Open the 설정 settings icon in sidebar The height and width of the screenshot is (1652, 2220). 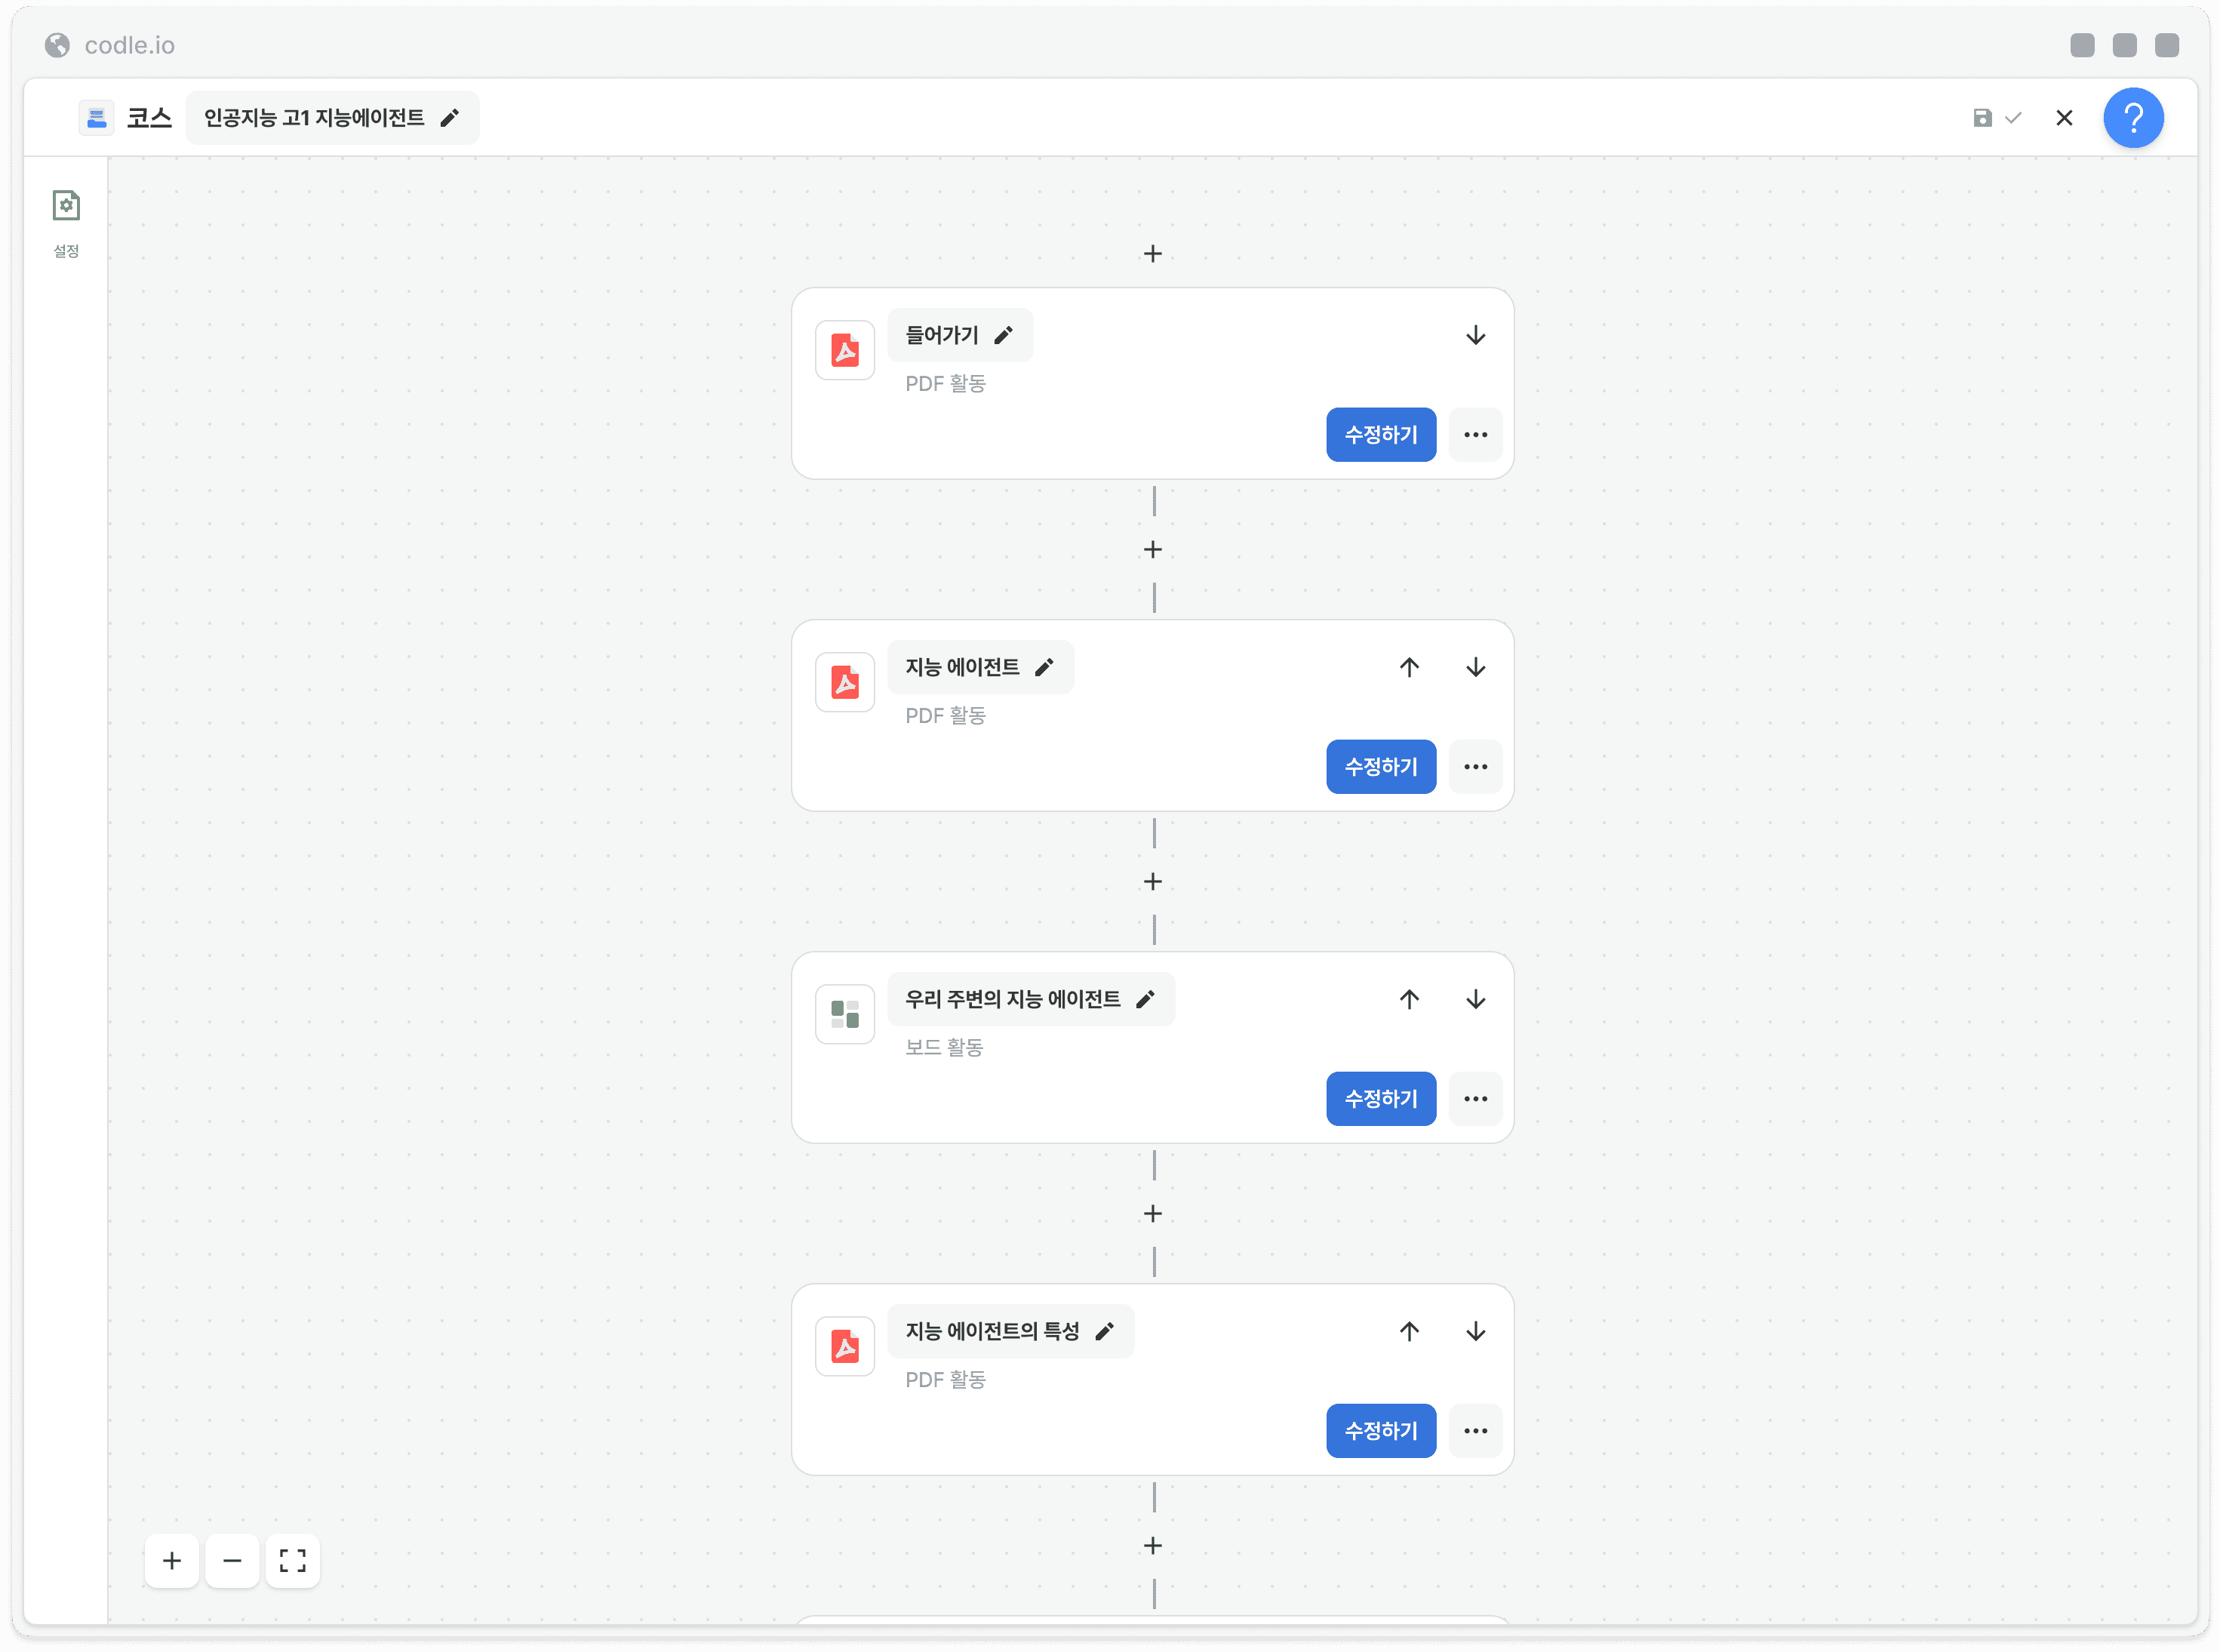click(x=66, y=206)
